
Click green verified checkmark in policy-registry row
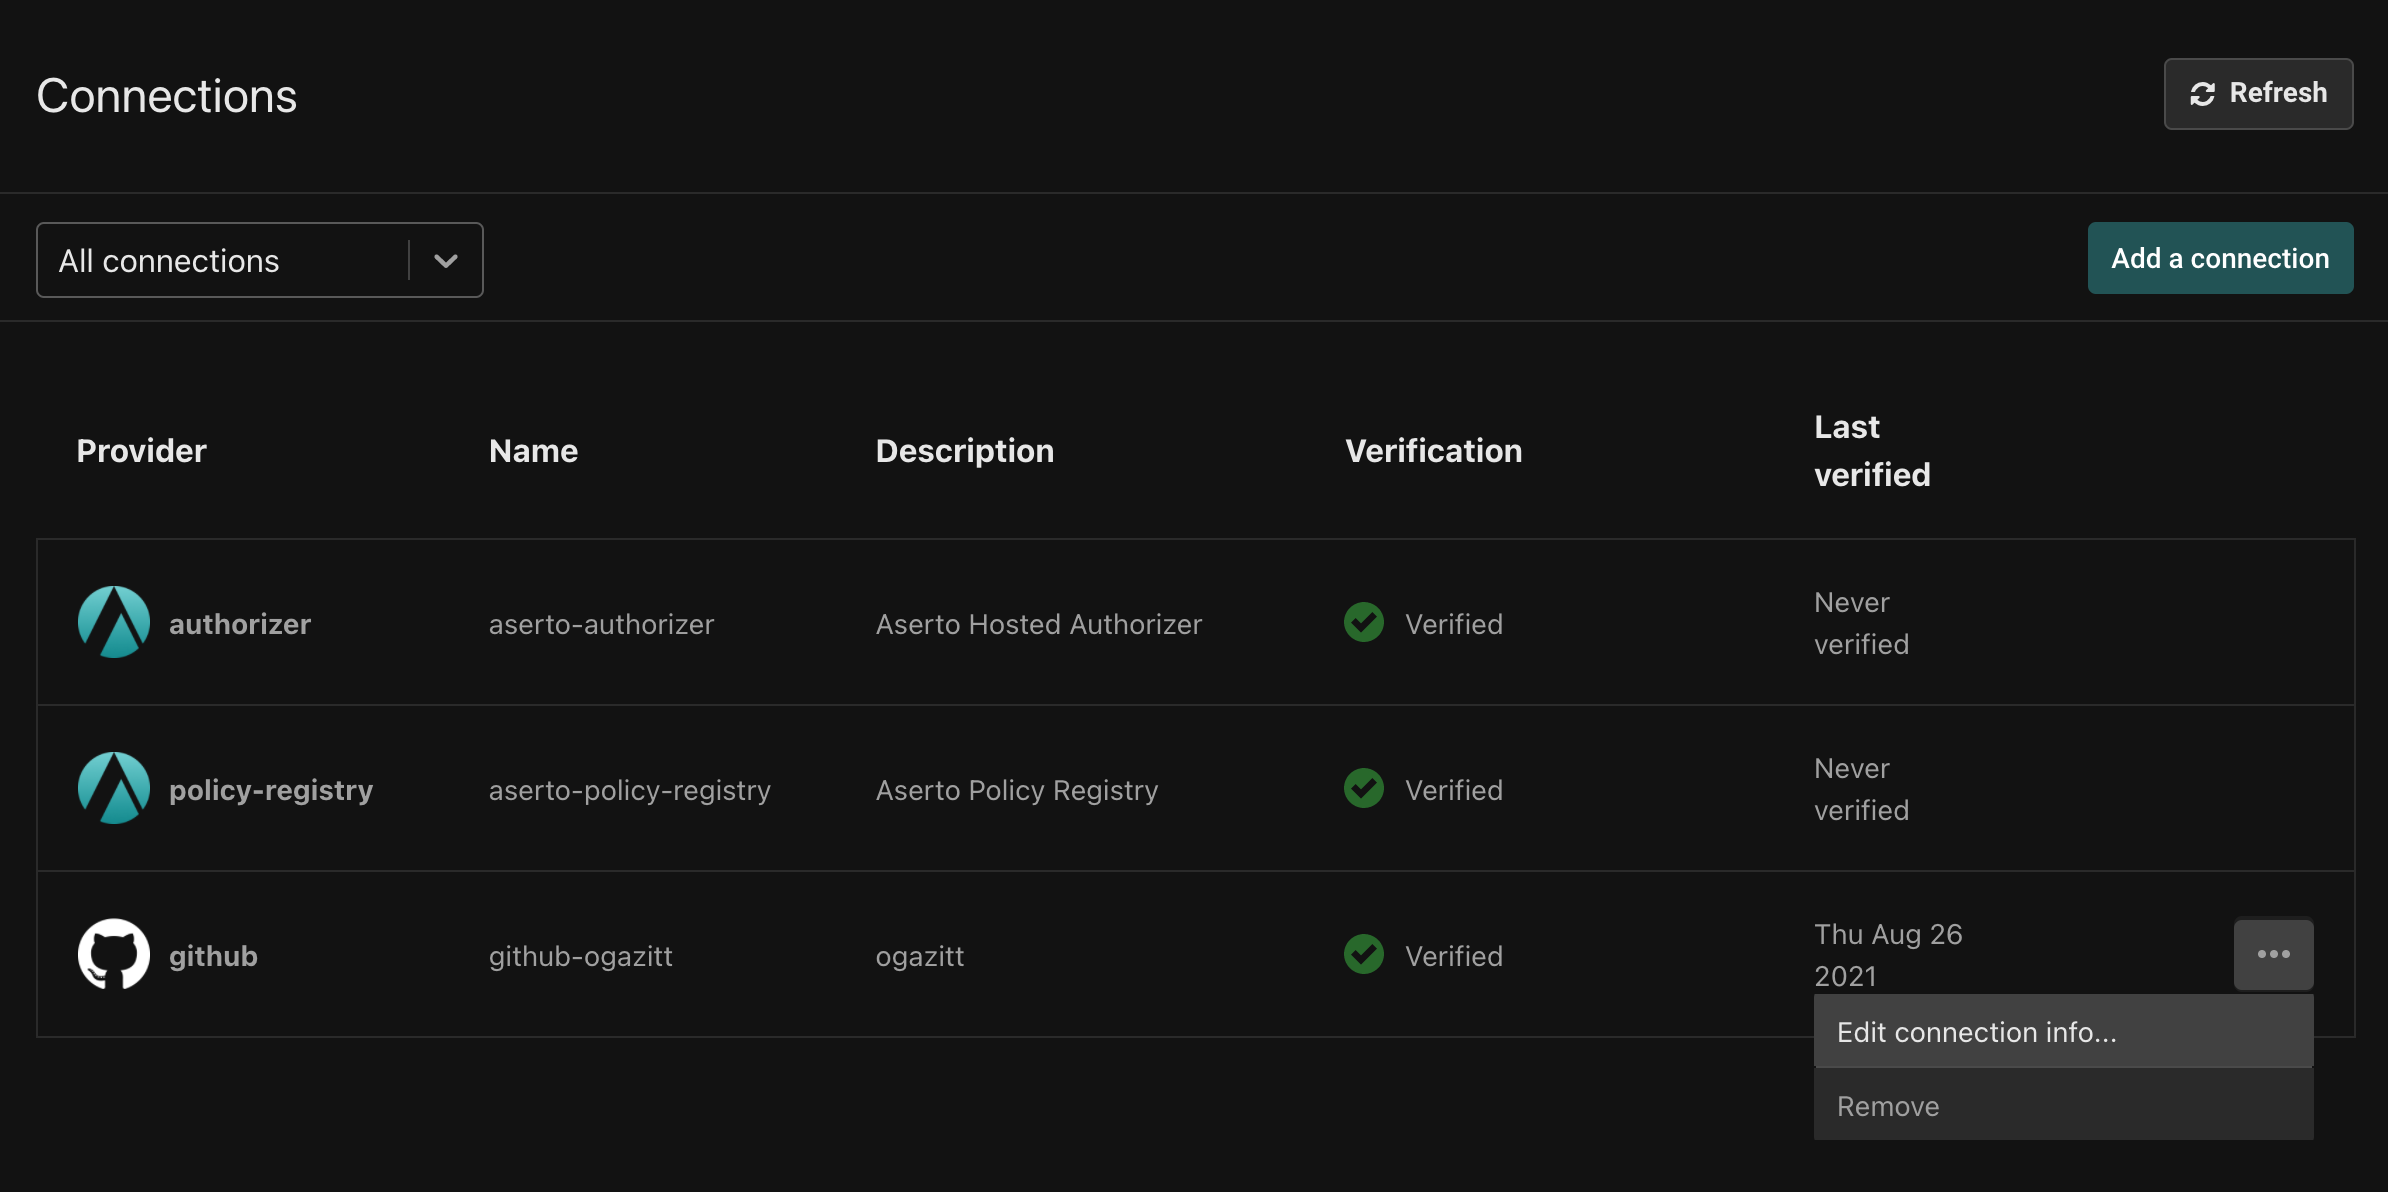[x=1363, y=788]
